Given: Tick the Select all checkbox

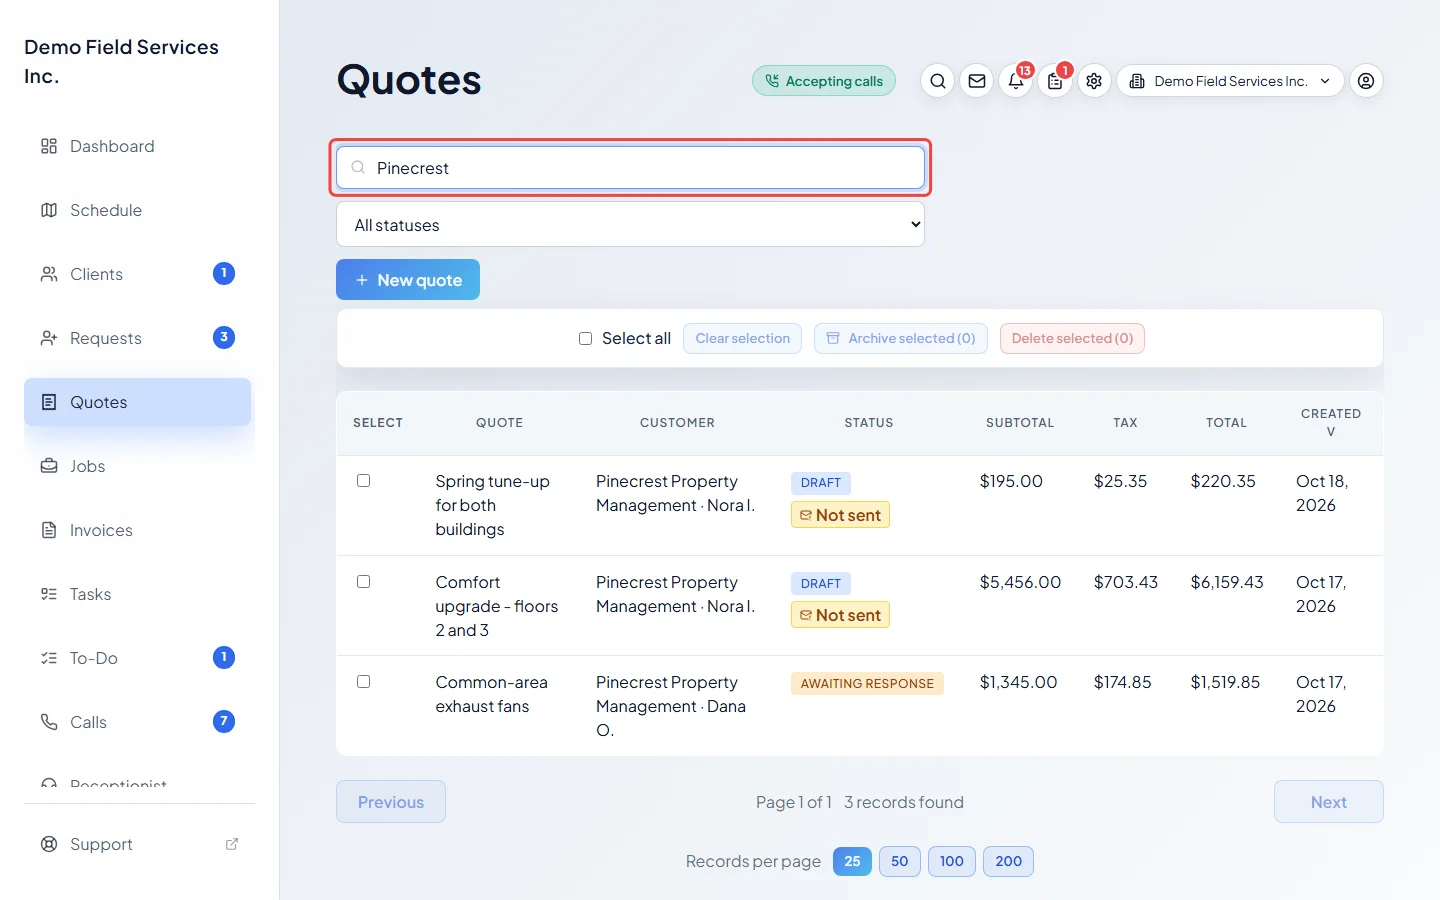Looking at the screenshot, I should click(x=585, y=339).
